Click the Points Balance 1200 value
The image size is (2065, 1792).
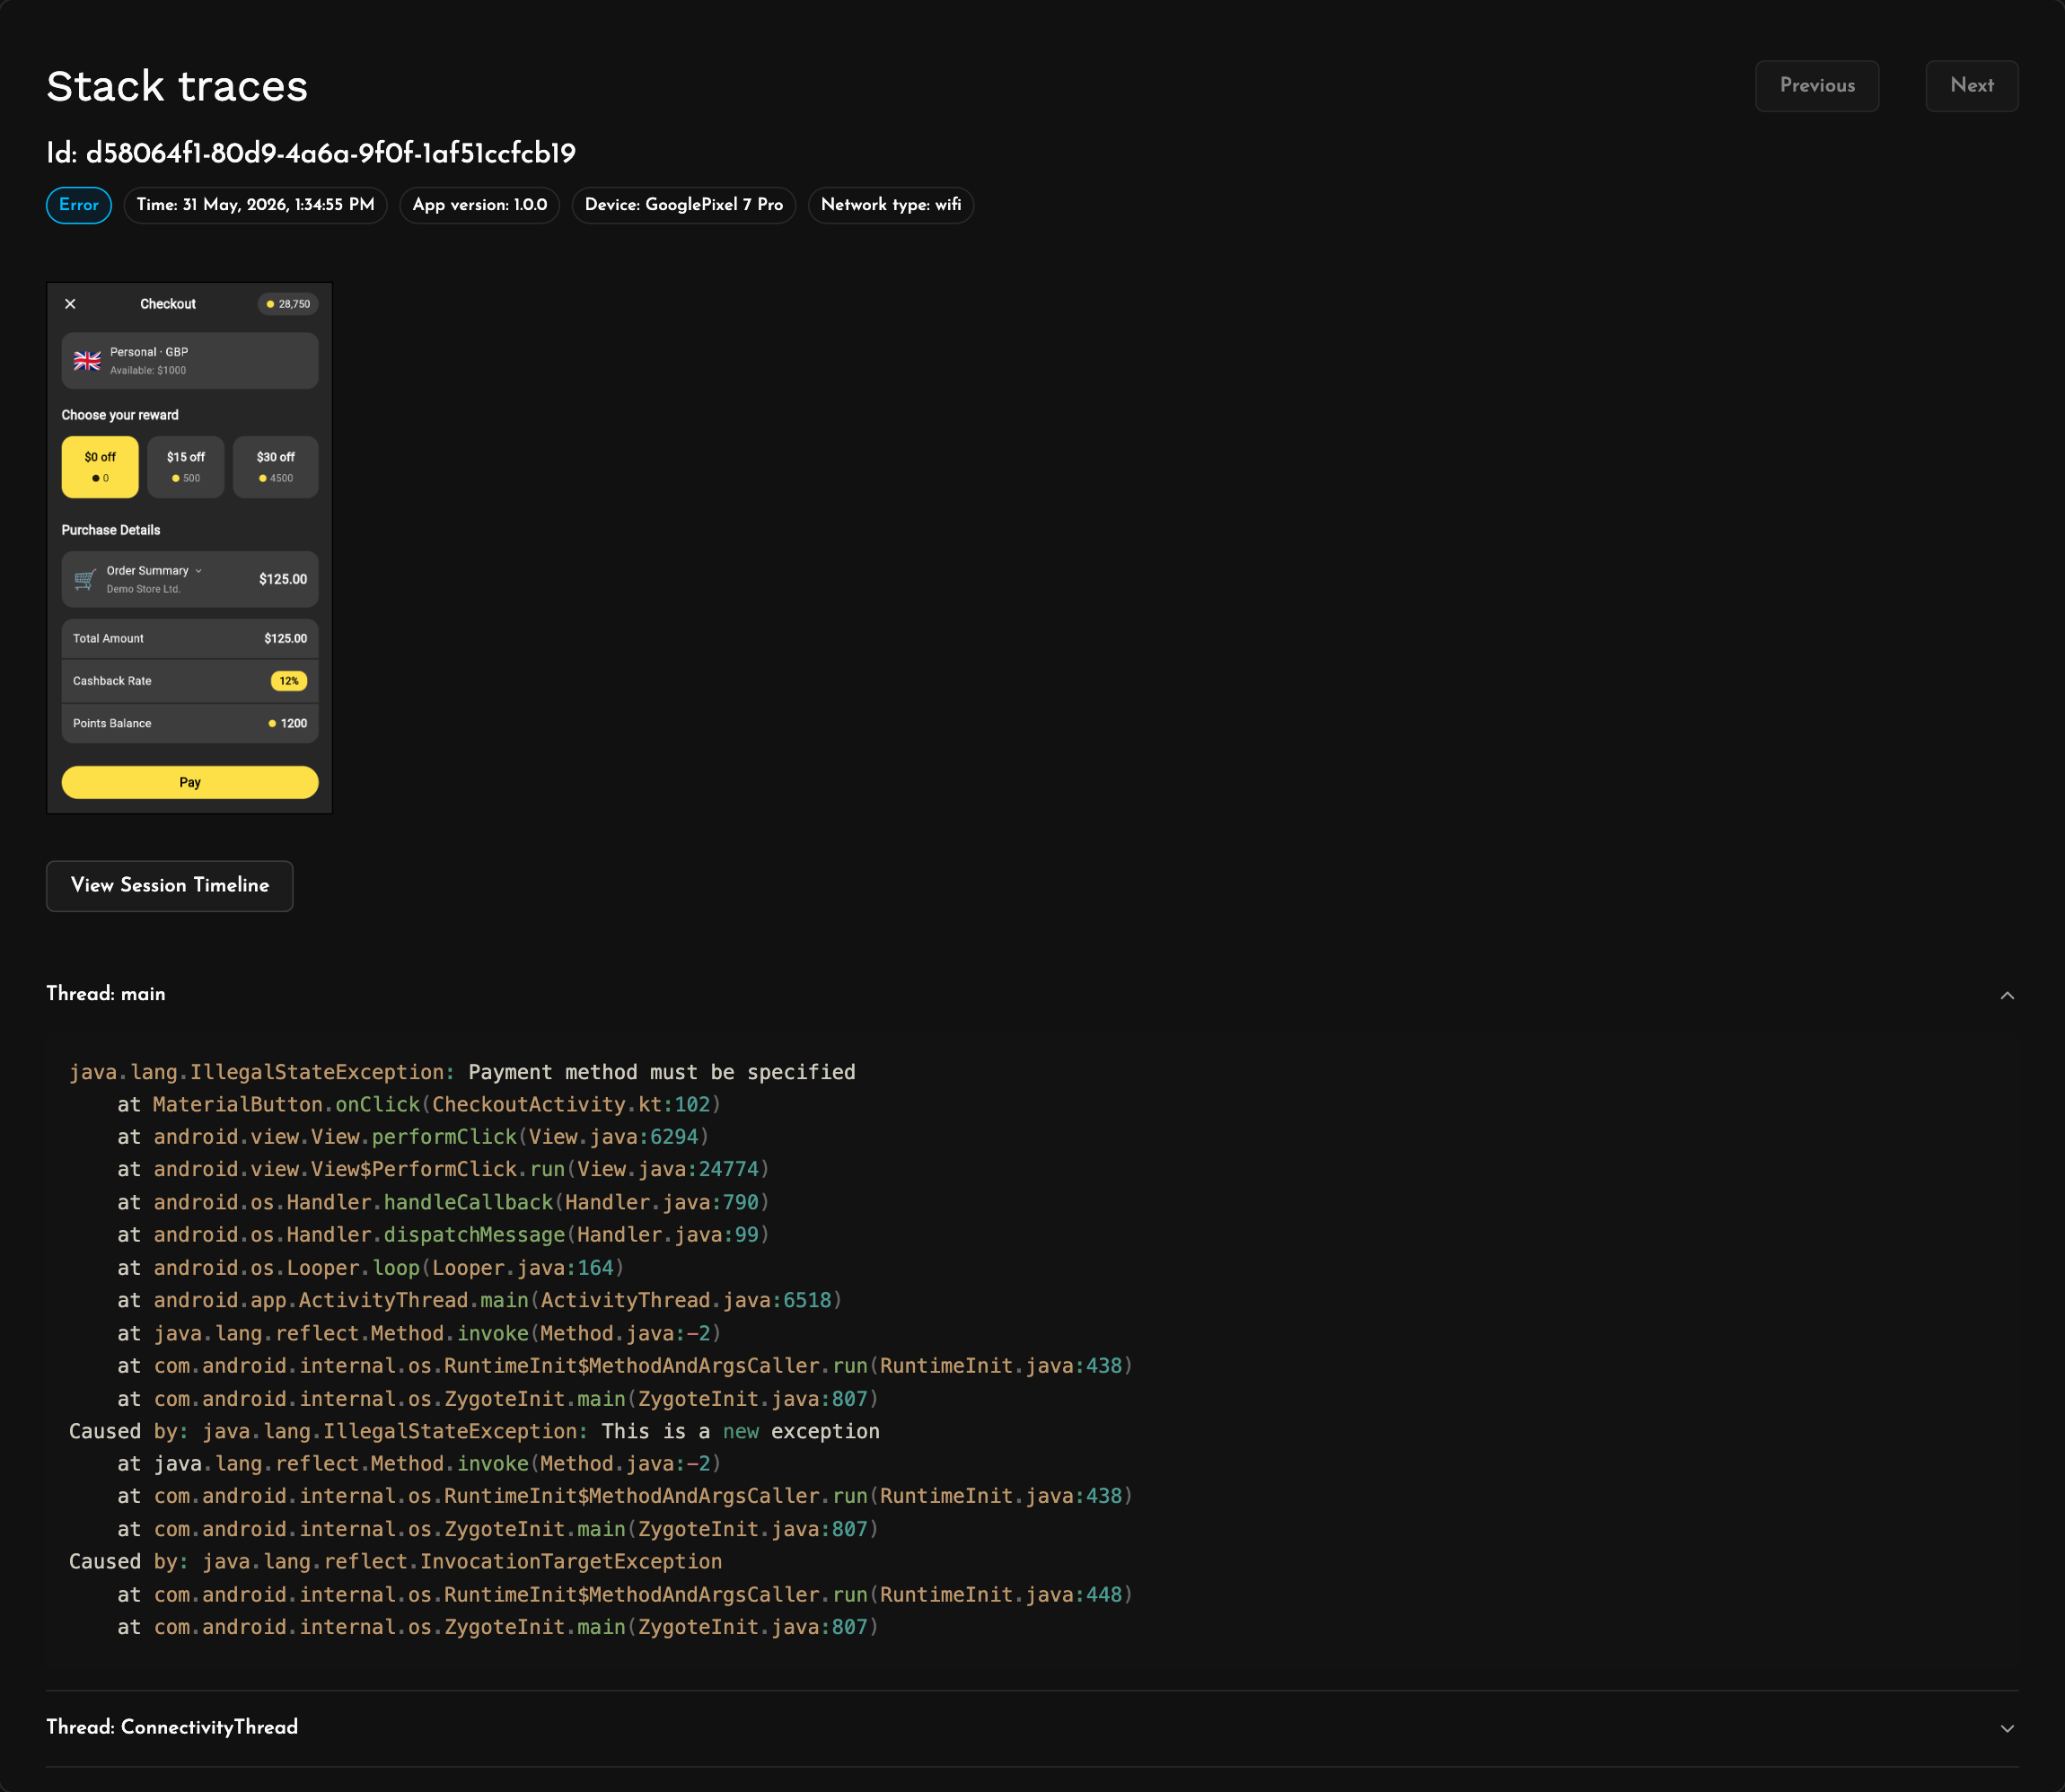click(288, 724)
